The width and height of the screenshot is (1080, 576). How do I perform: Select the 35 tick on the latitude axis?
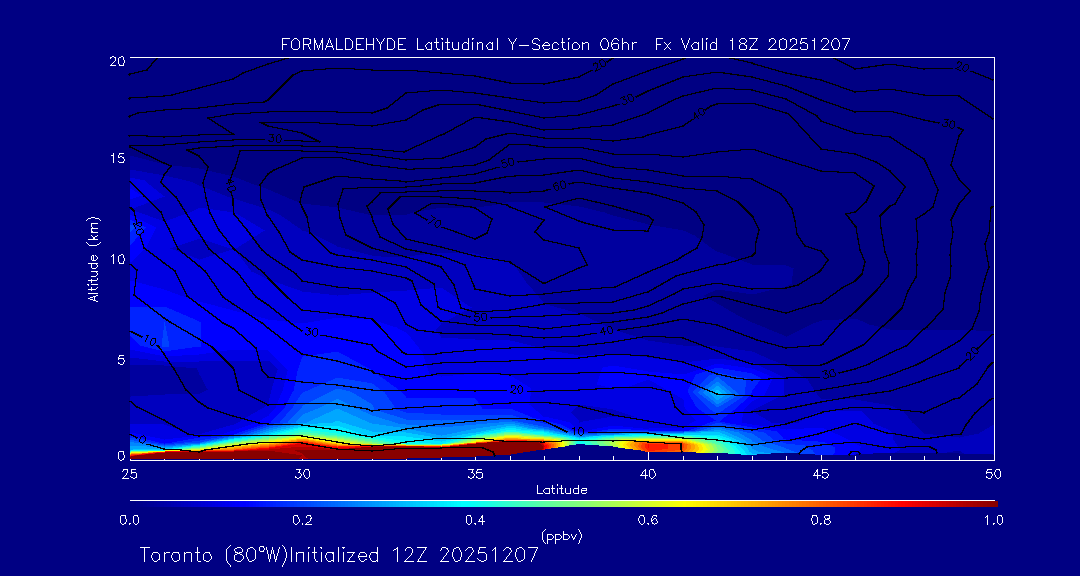[x=475, y=472]
